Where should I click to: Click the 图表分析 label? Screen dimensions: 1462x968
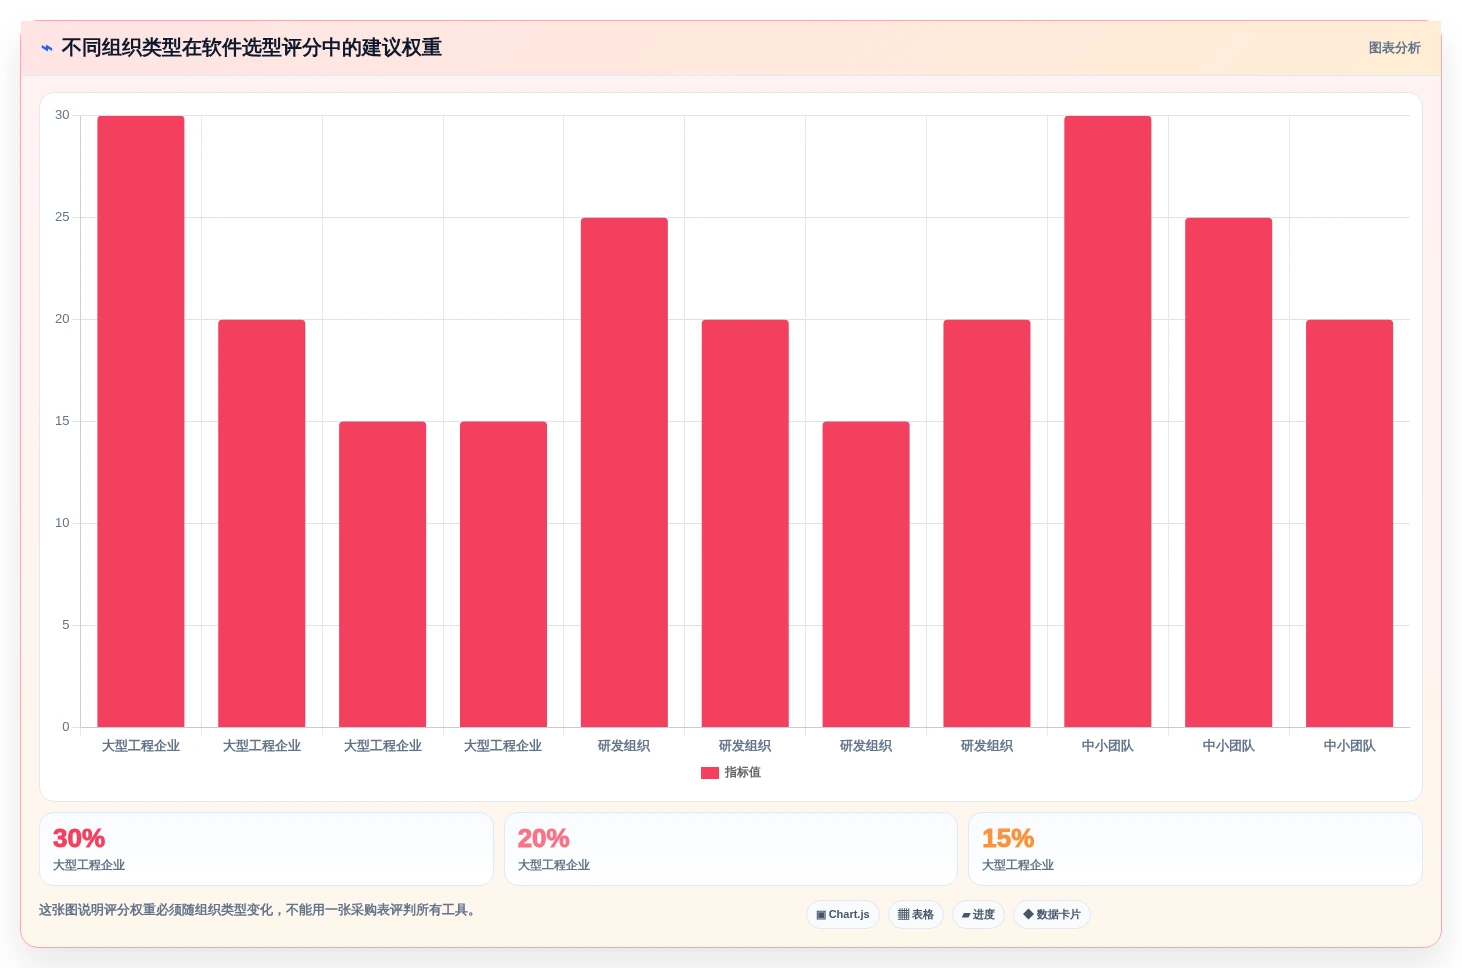tap(1394, 48)
